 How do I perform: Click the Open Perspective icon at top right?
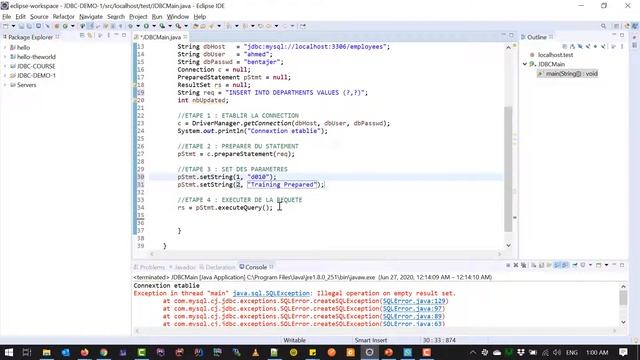(x=617, y=26)
